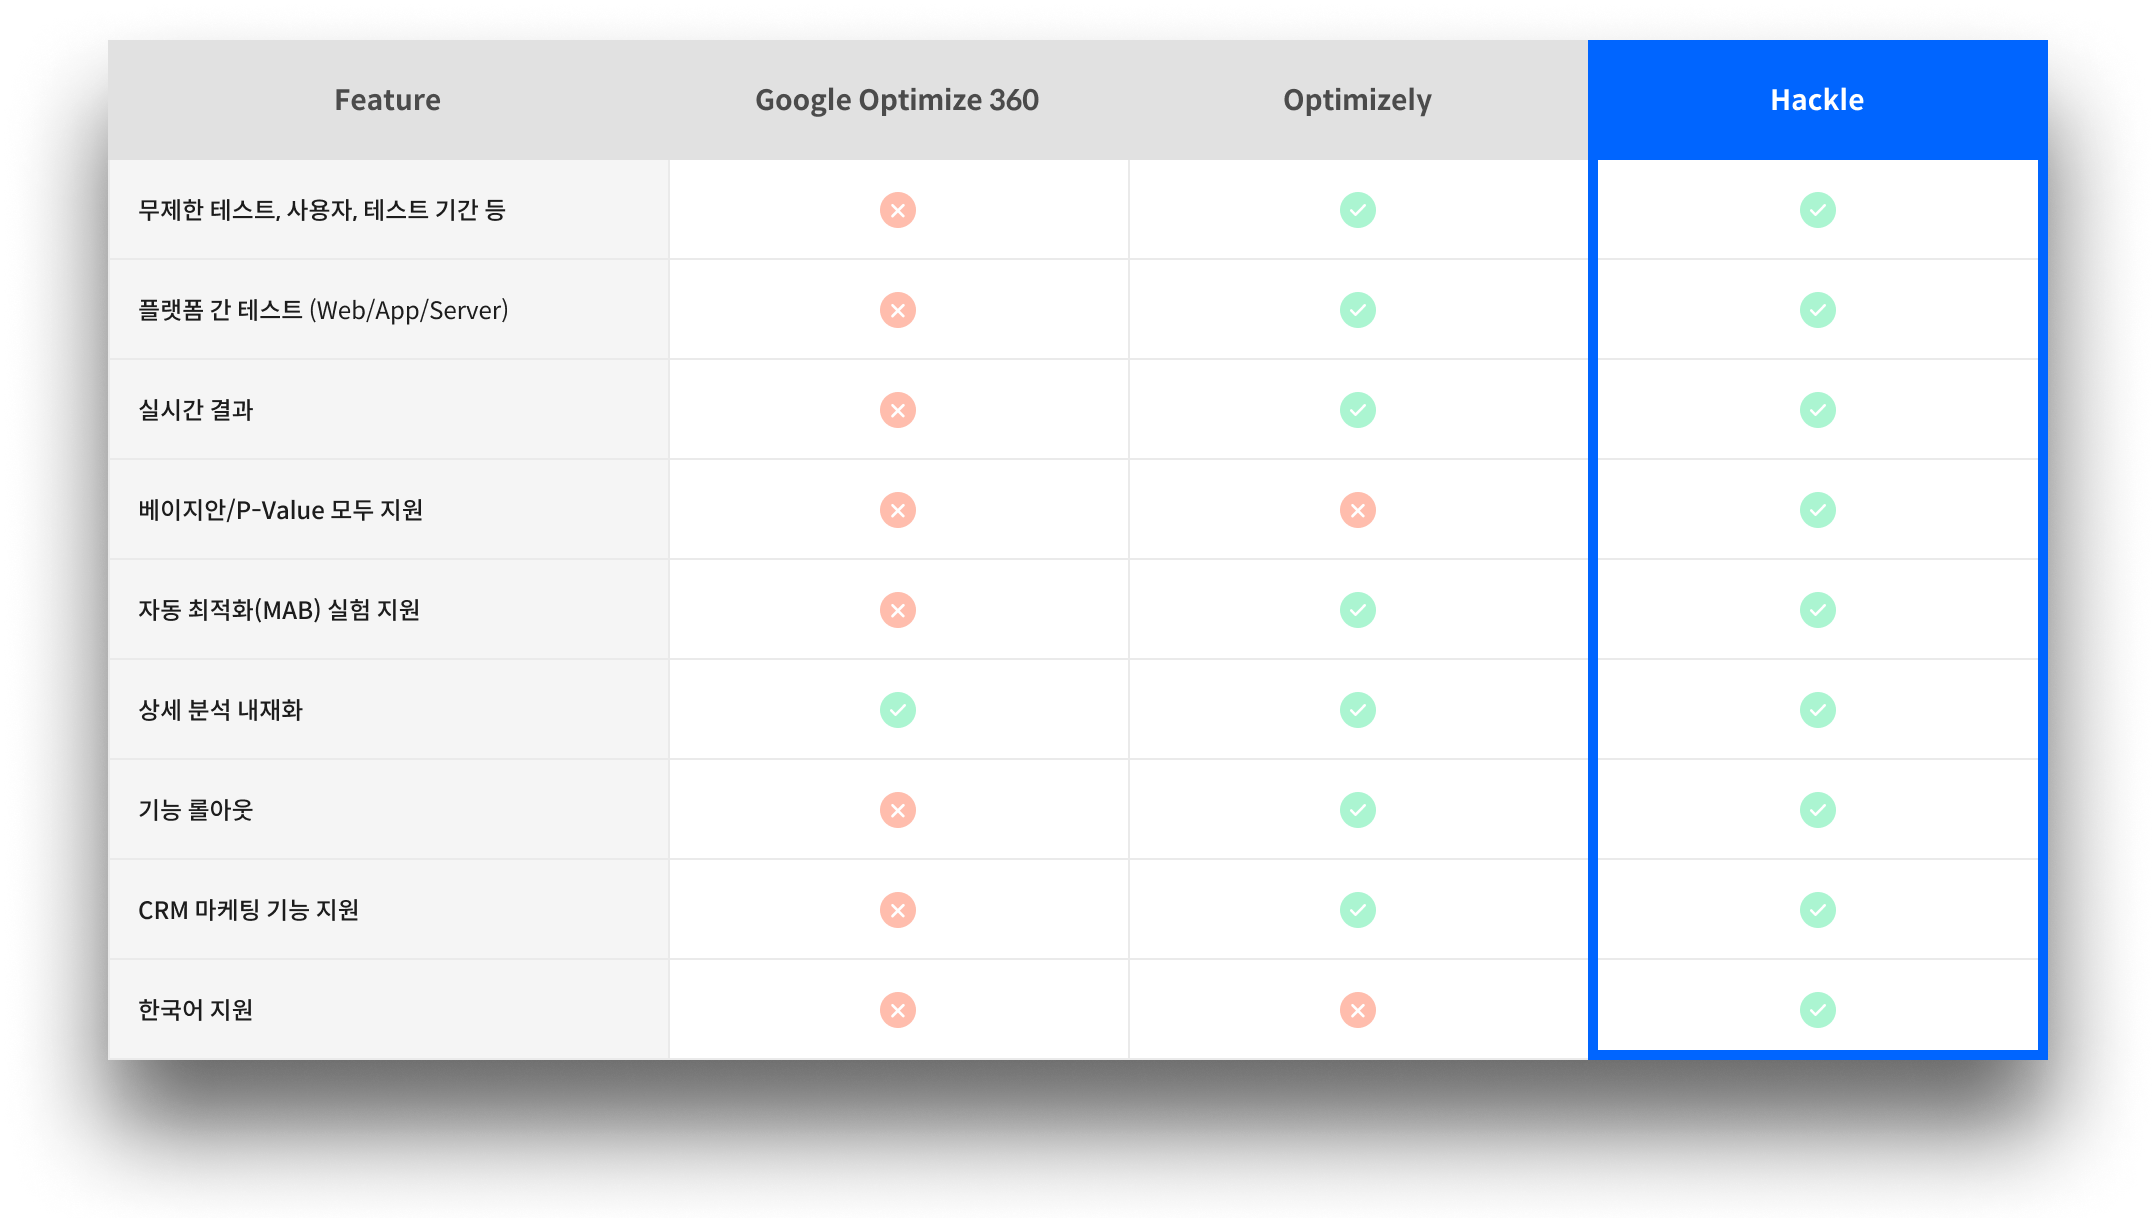Click Hackle check for 자동 최적화(MAB) row
This screenshot has height=1218, width=2156.
(x=1817, y=610)
